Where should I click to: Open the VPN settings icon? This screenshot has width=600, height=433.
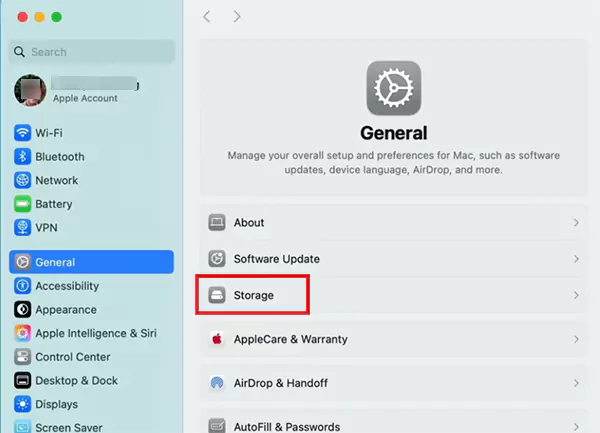pyautogui.click(x=22, y=228)
